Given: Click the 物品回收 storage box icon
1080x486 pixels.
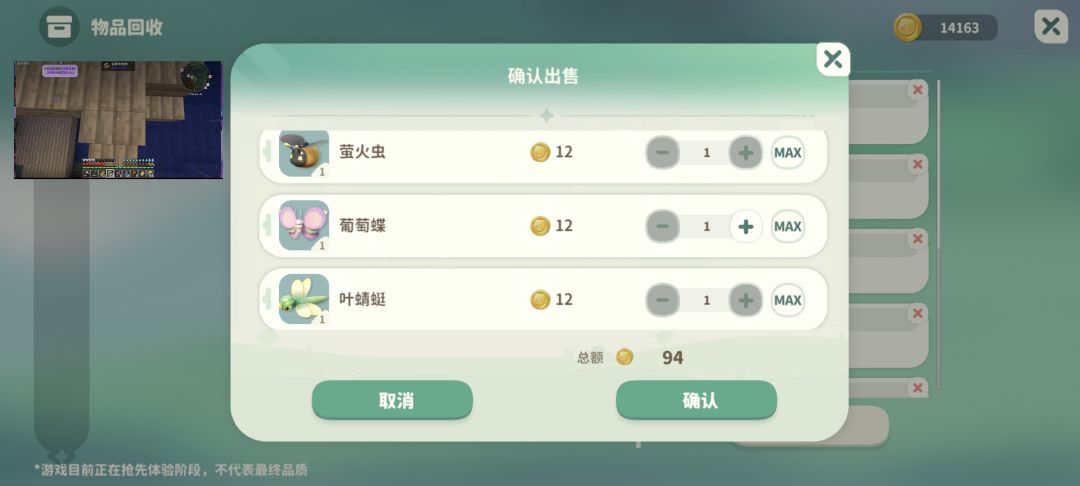Looking at the screenshot, I should 59,27.
